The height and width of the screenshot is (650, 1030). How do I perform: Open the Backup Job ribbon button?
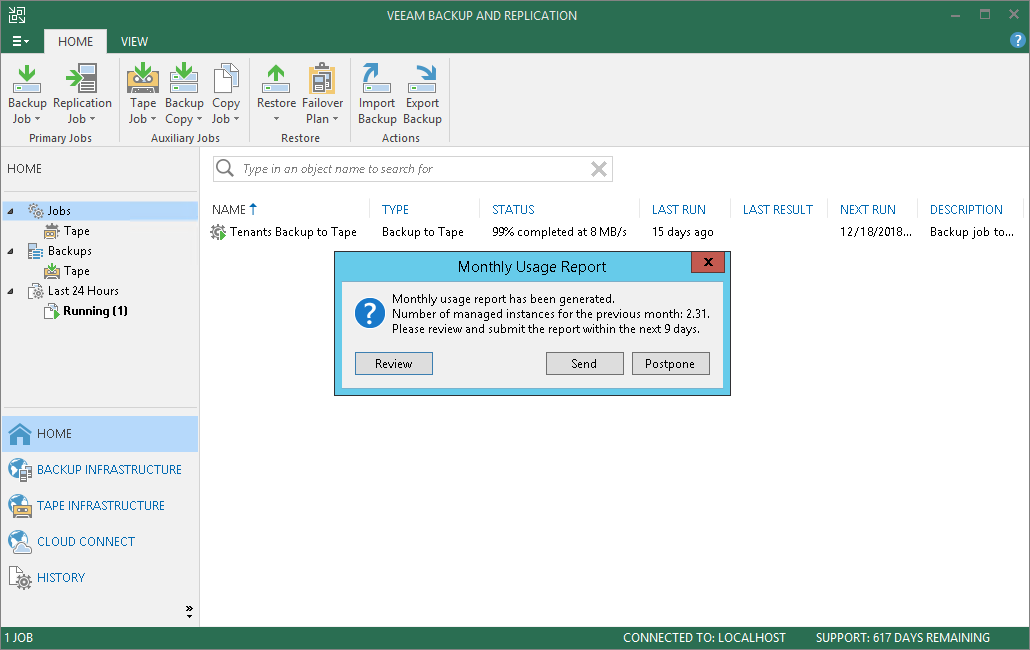pos(27,94)
